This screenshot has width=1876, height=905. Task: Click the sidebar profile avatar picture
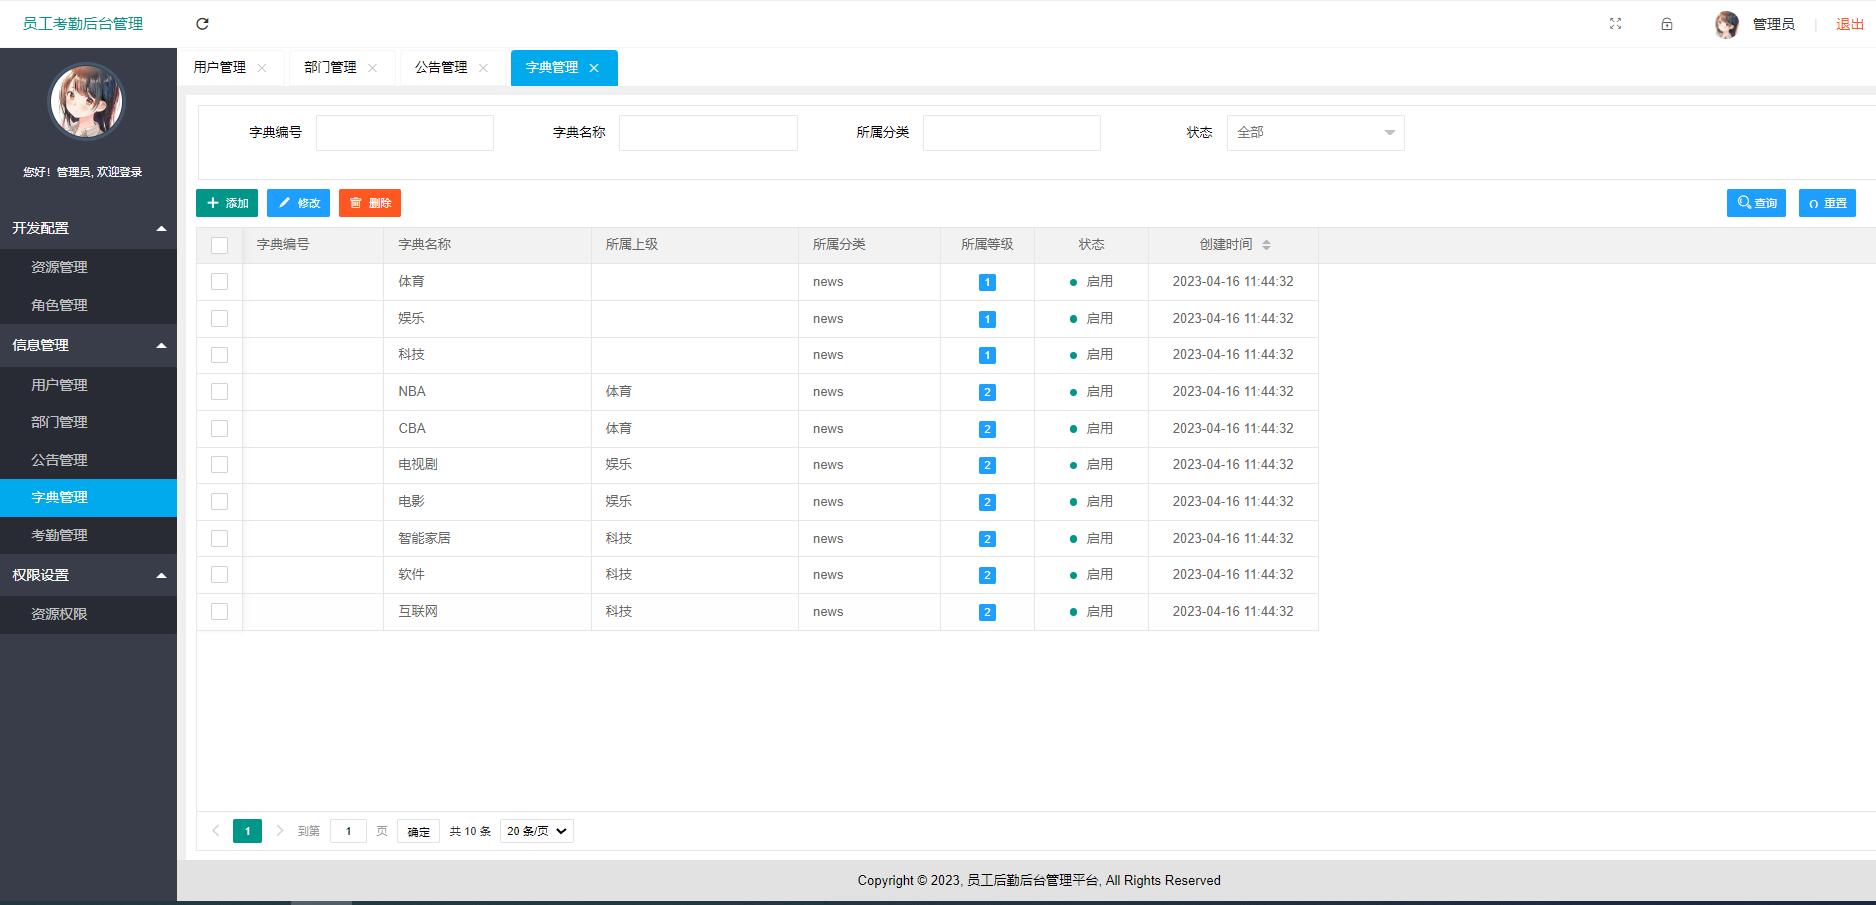pyautogui.click(x=86, y=101)
